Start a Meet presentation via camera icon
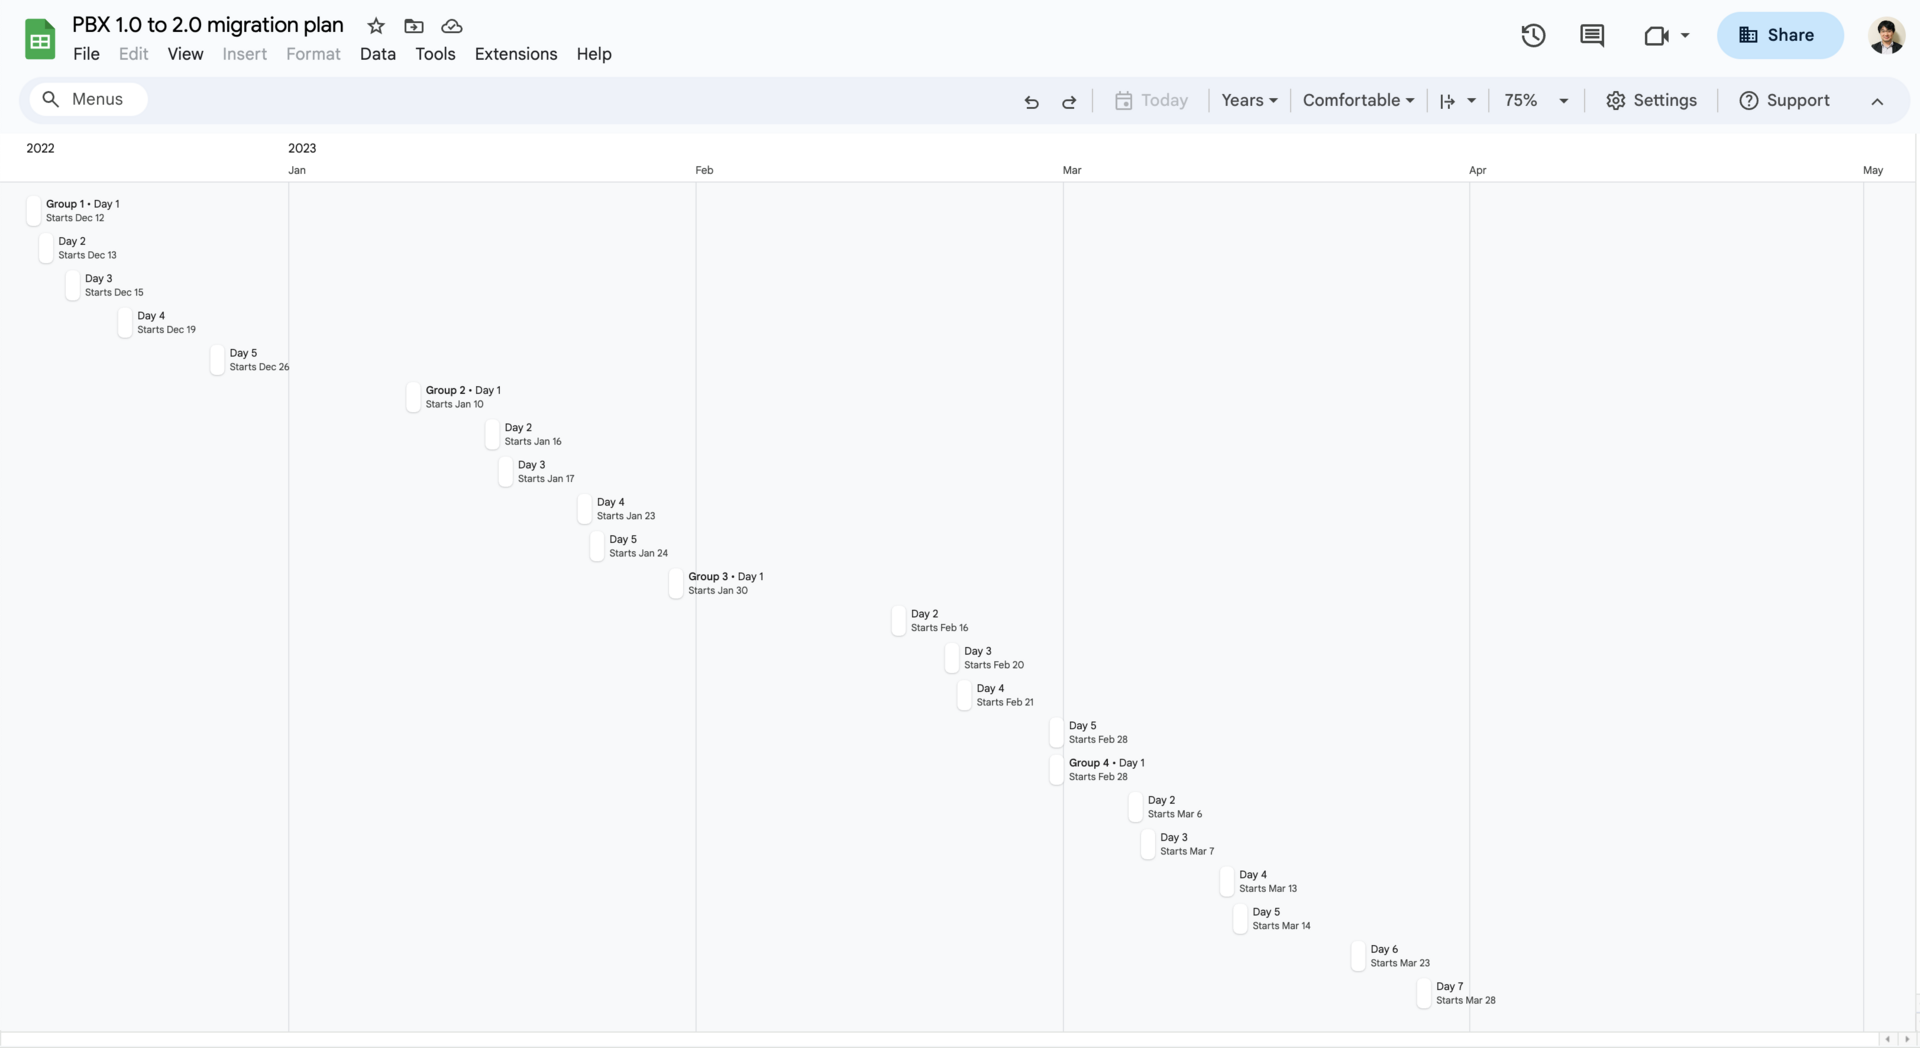Screen dimensions: 1920x1048 (1656, 35)
